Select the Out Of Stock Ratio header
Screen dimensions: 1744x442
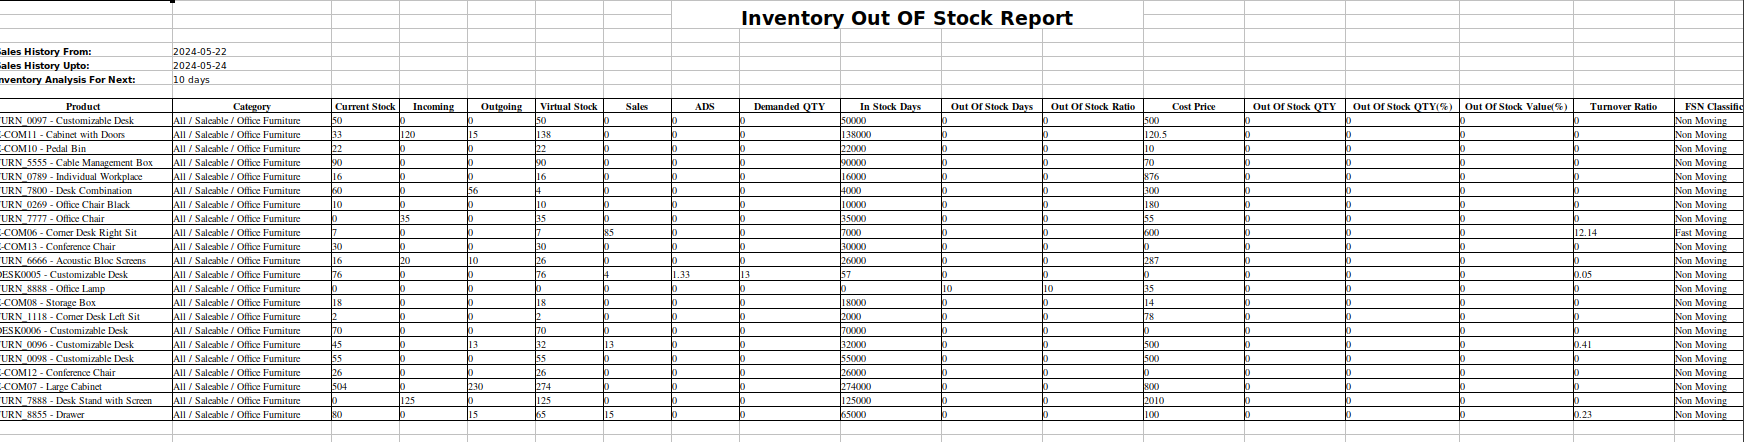coord(1092,107)
